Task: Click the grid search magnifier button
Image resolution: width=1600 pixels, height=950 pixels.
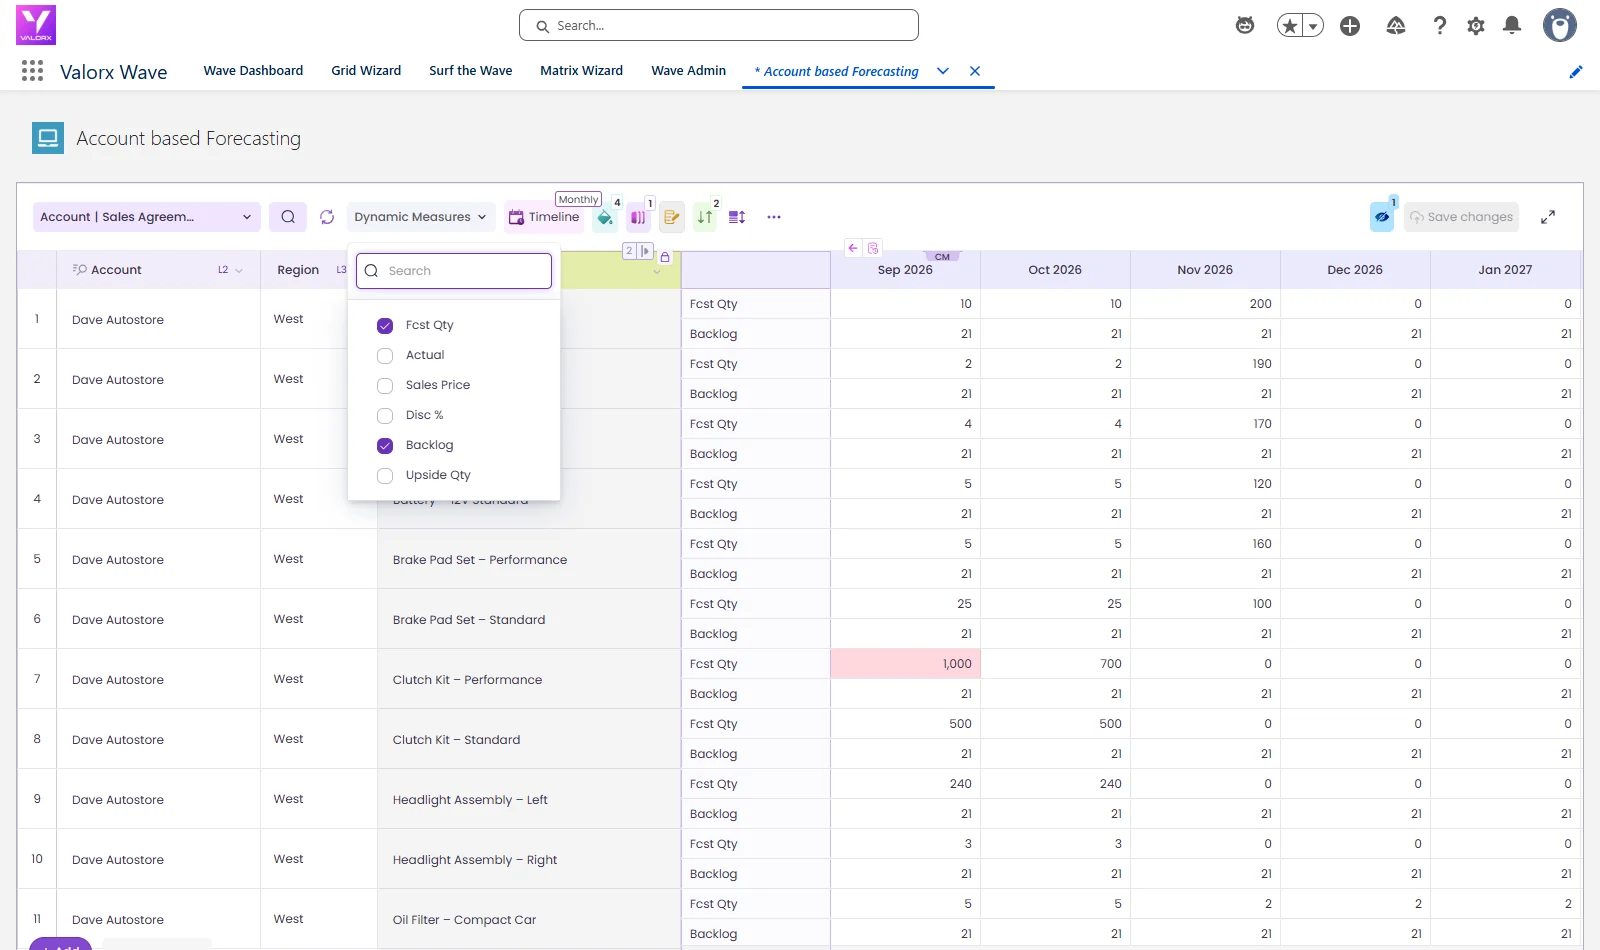Action: click(x=288, y=217)
